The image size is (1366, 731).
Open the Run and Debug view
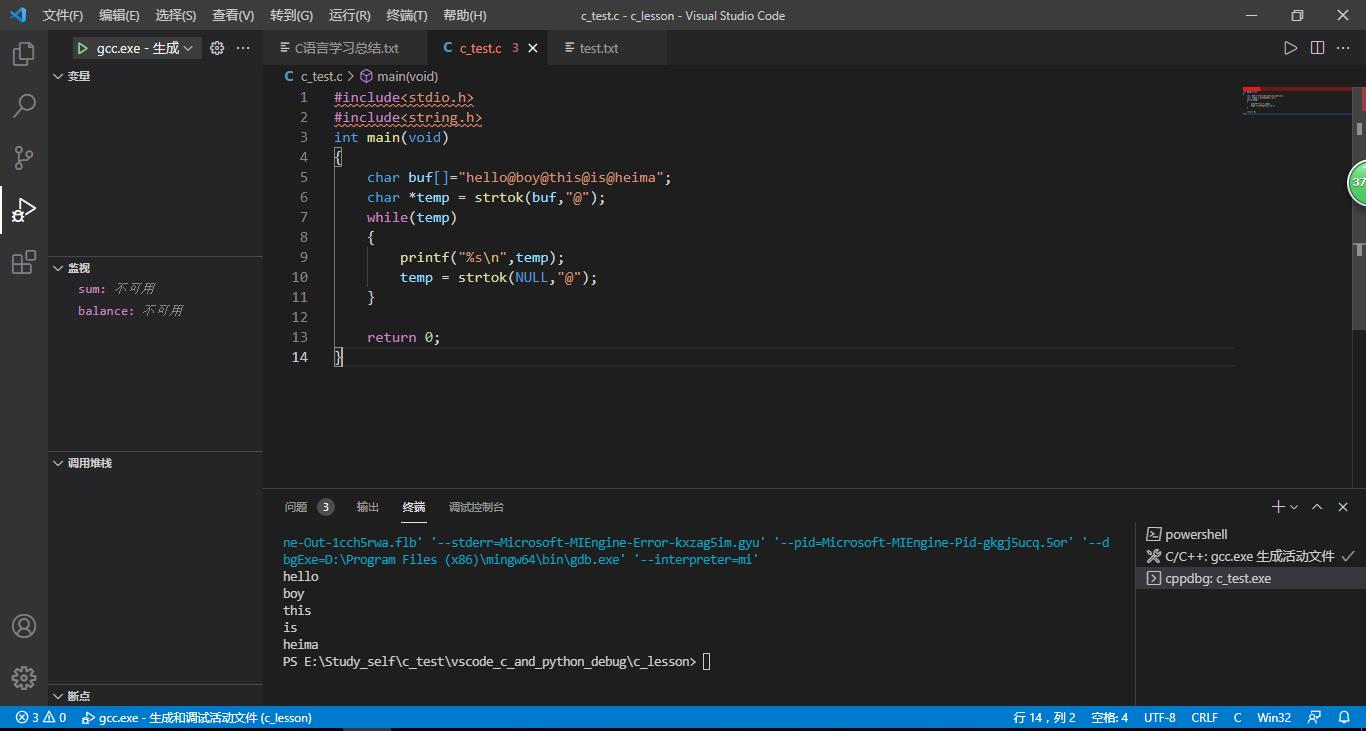[24, 210]
